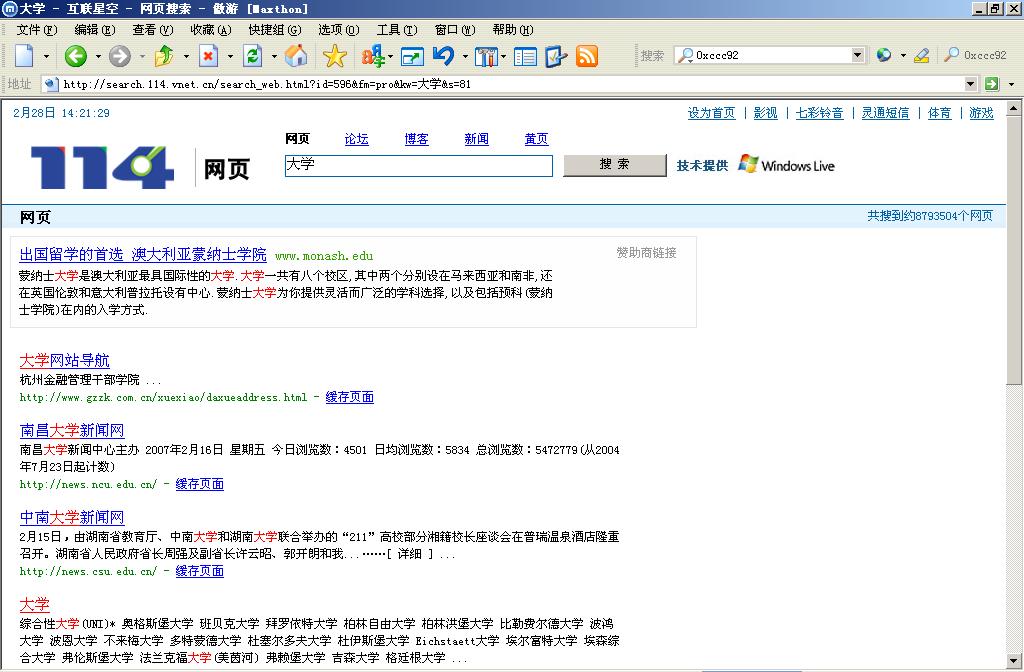Image resolution: width=1024 pixels, height=672 pixels.
Task: Open the orange RSS feed icon
Action: coord(587,57)
